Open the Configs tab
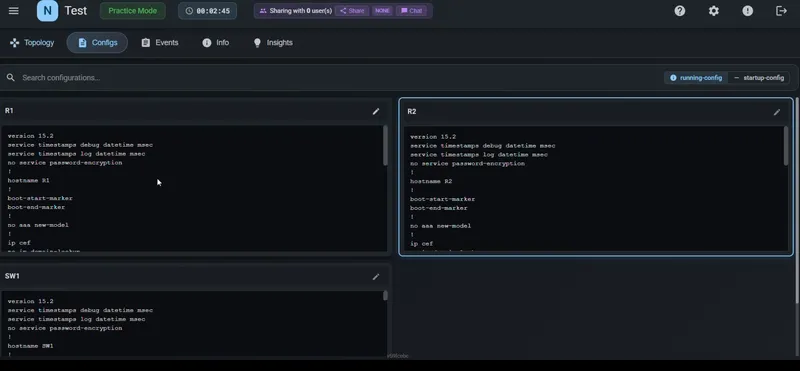The image size is (800, 371). tap(97, 43)
